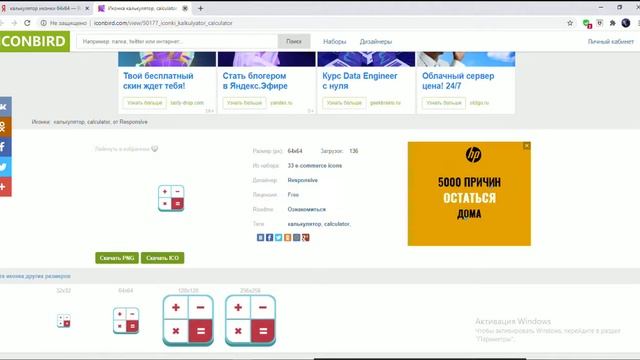Open the 33 e-commerce icons set link

point(315,166)
